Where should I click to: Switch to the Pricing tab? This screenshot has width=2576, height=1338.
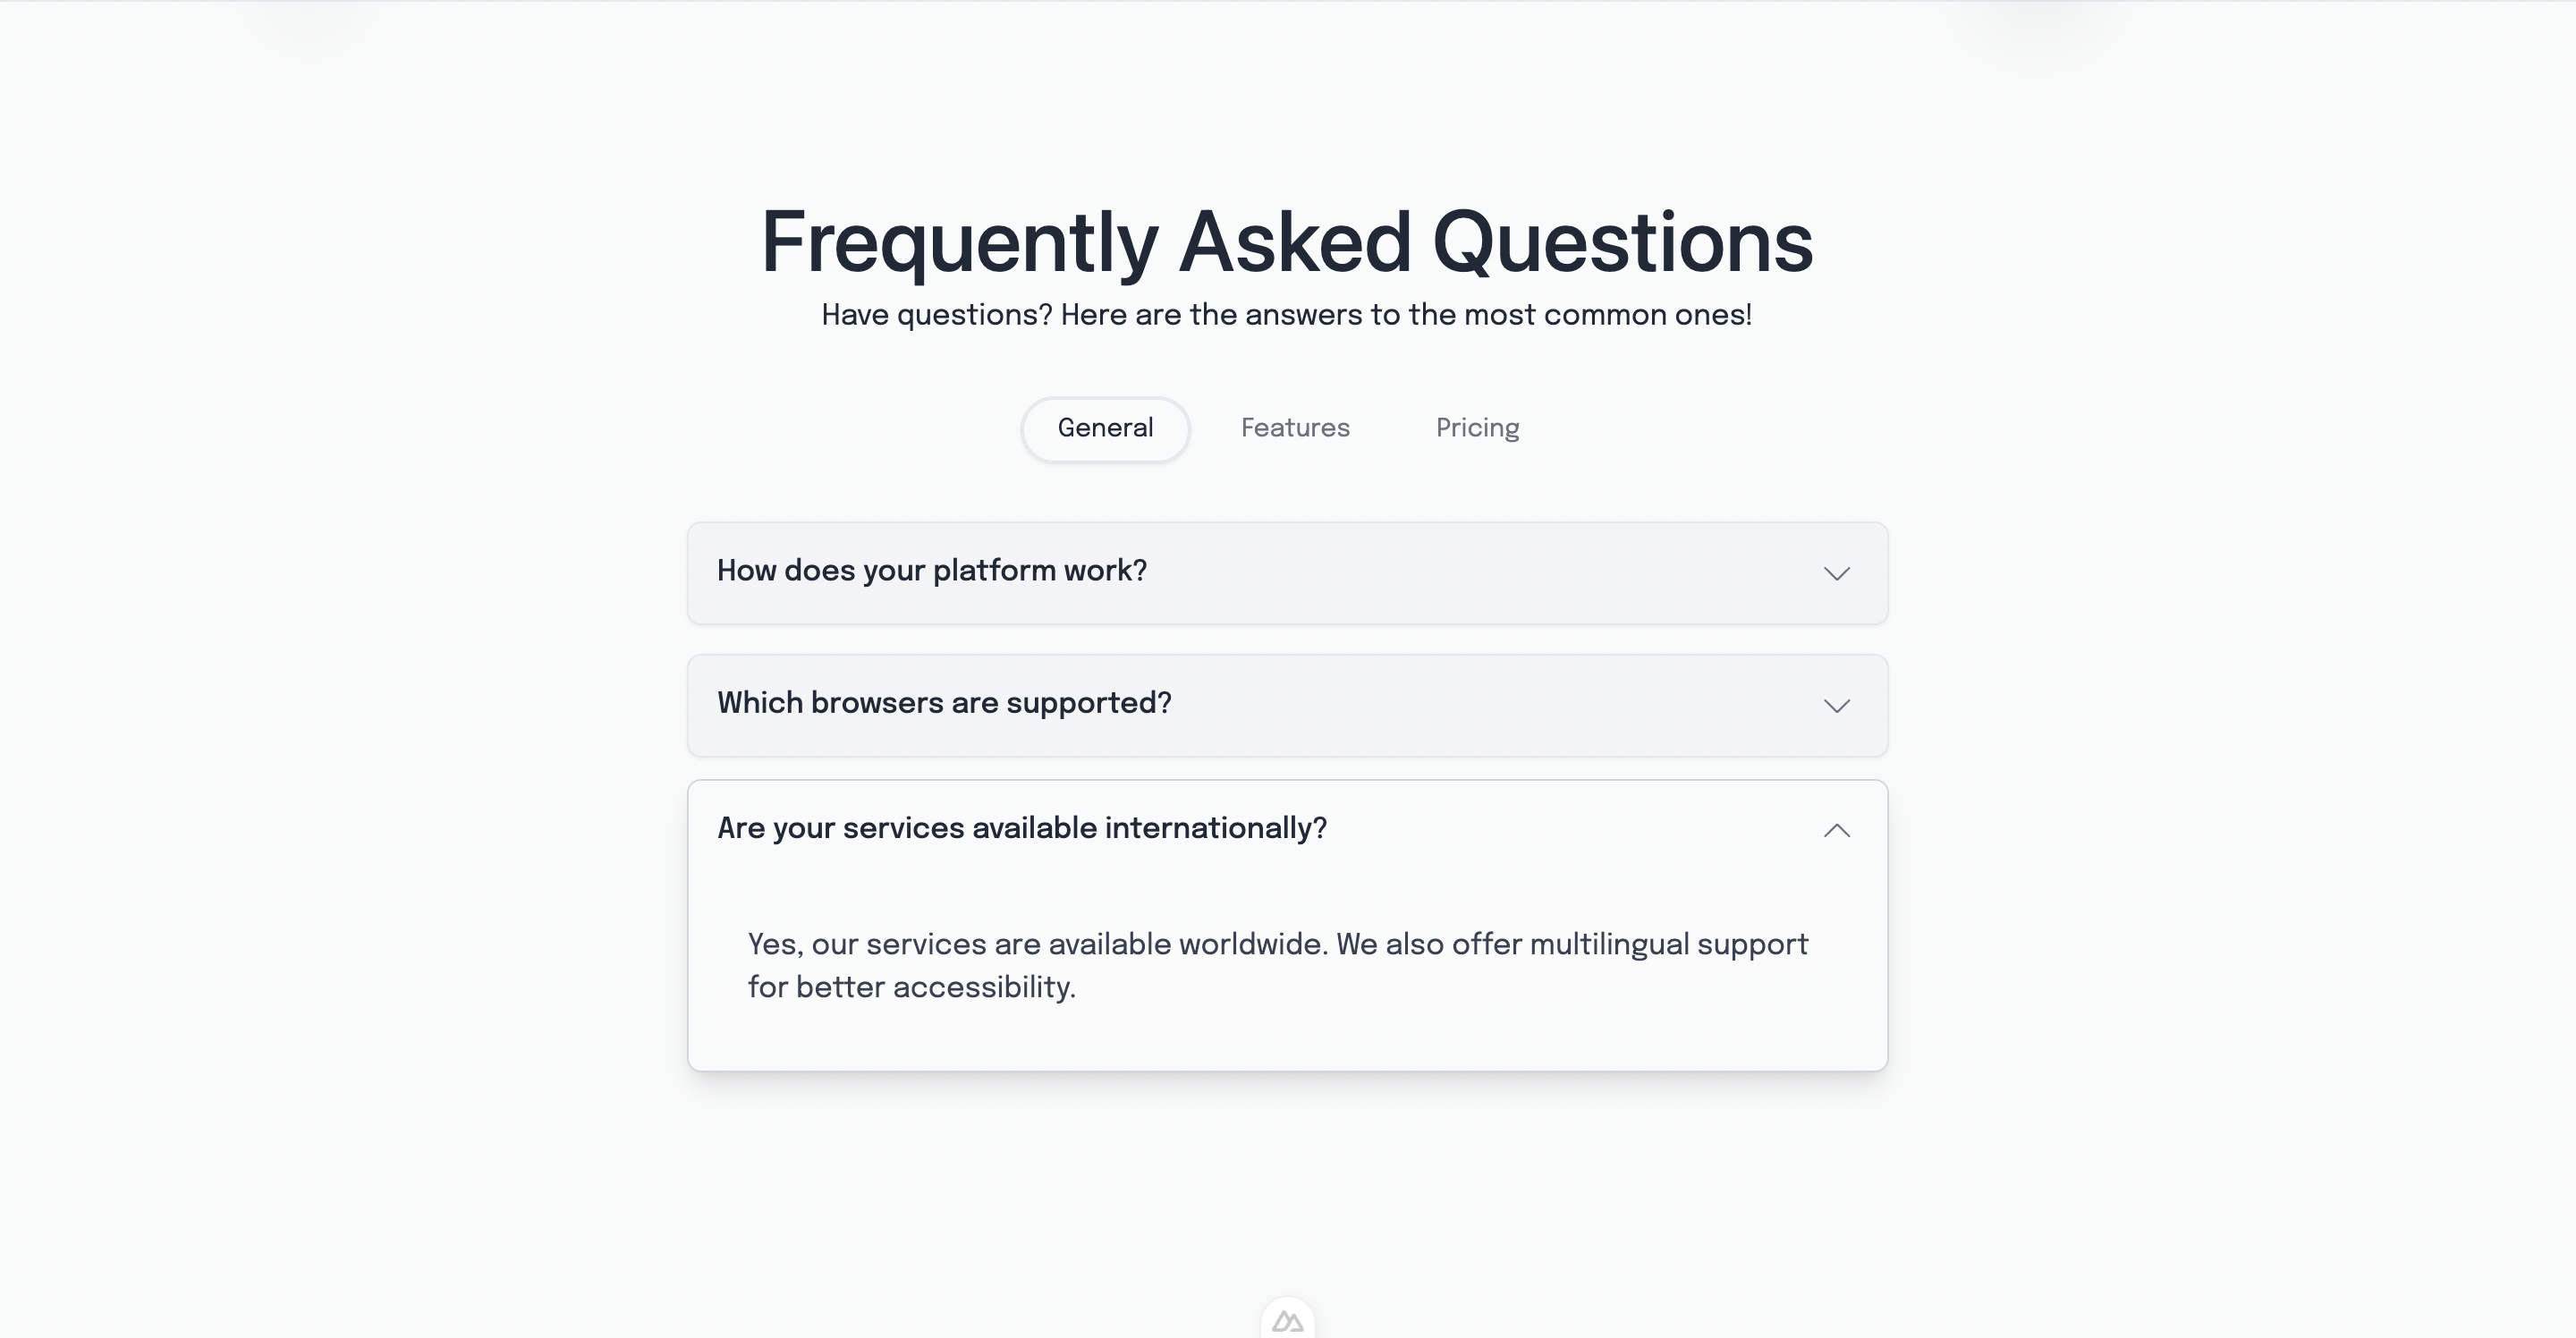coord(1477,428)
